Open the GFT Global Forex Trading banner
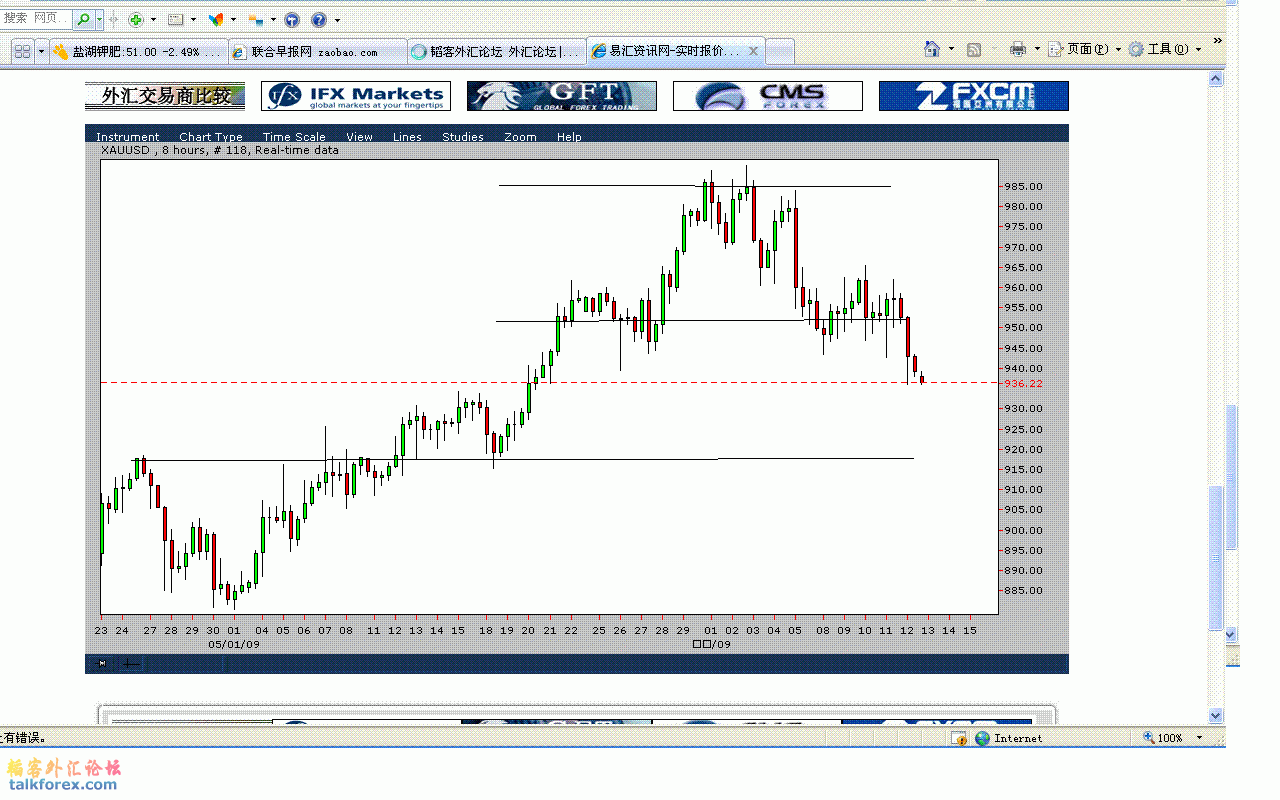The height and width of the screenshot is (800, 1280). click(x=562, y=96)
